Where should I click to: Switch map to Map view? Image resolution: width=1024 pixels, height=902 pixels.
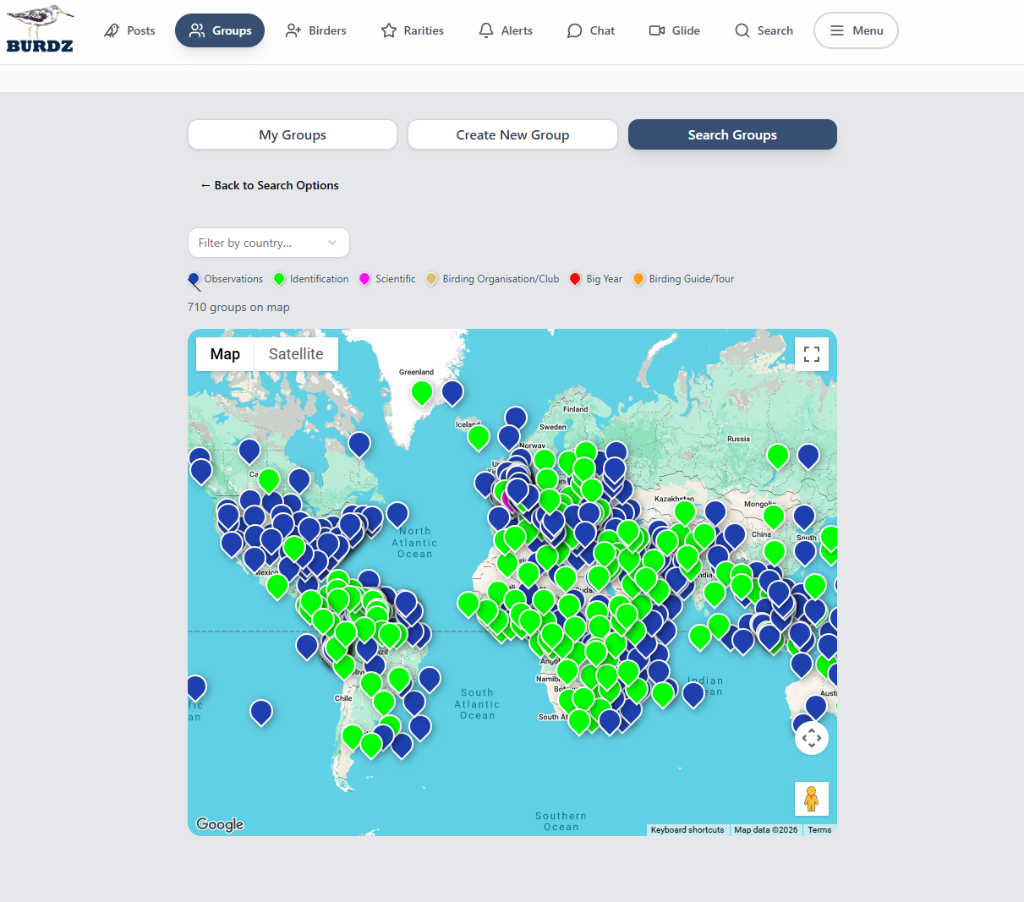point(225,354)
